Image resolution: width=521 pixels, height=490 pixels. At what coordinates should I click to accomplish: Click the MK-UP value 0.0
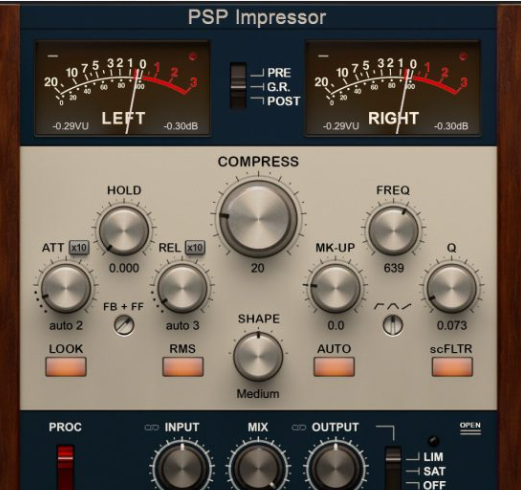[336, 326]
